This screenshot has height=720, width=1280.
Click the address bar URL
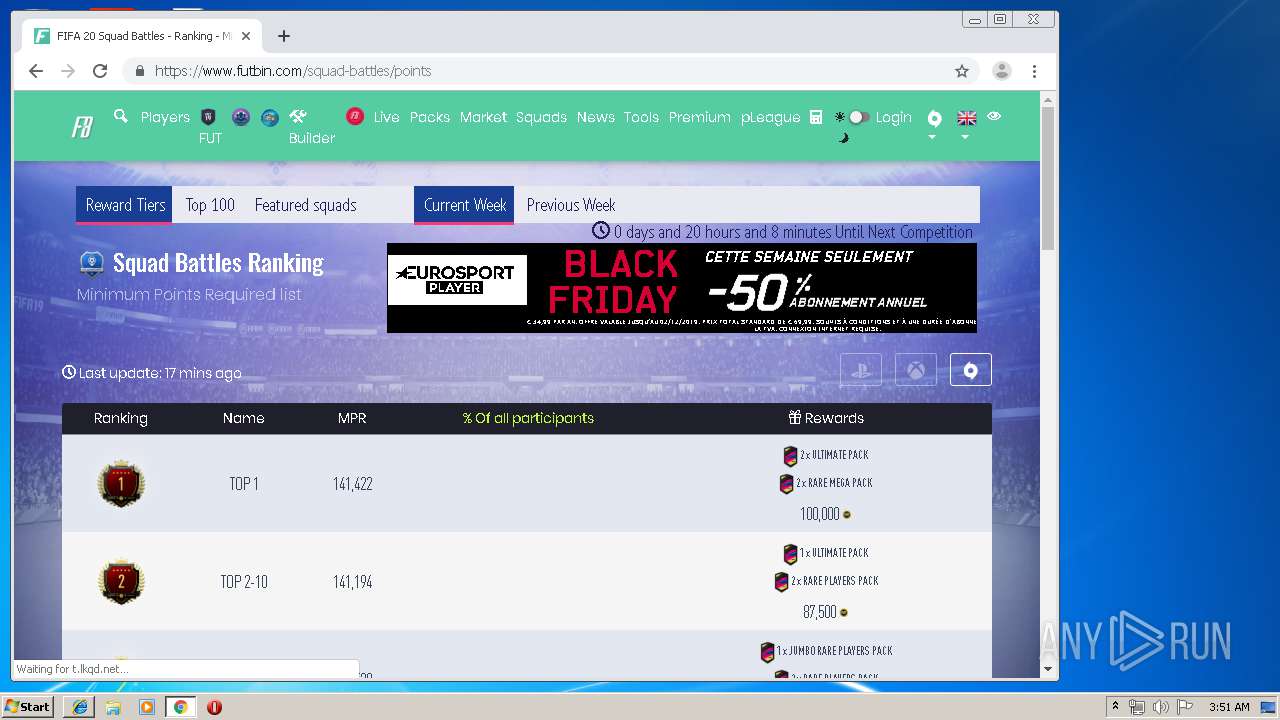[293, 71]
